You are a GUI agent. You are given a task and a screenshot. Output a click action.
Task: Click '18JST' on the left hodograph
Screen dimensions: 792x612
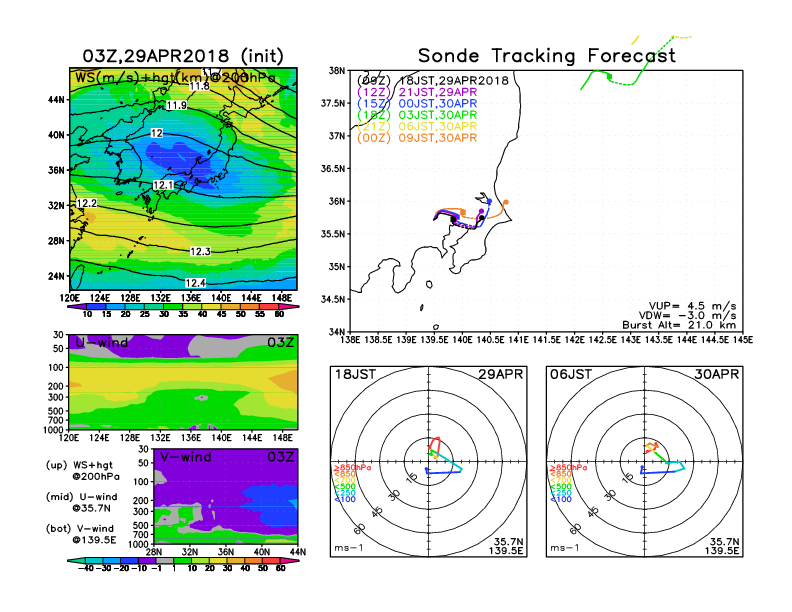click(x=355, y=375)
